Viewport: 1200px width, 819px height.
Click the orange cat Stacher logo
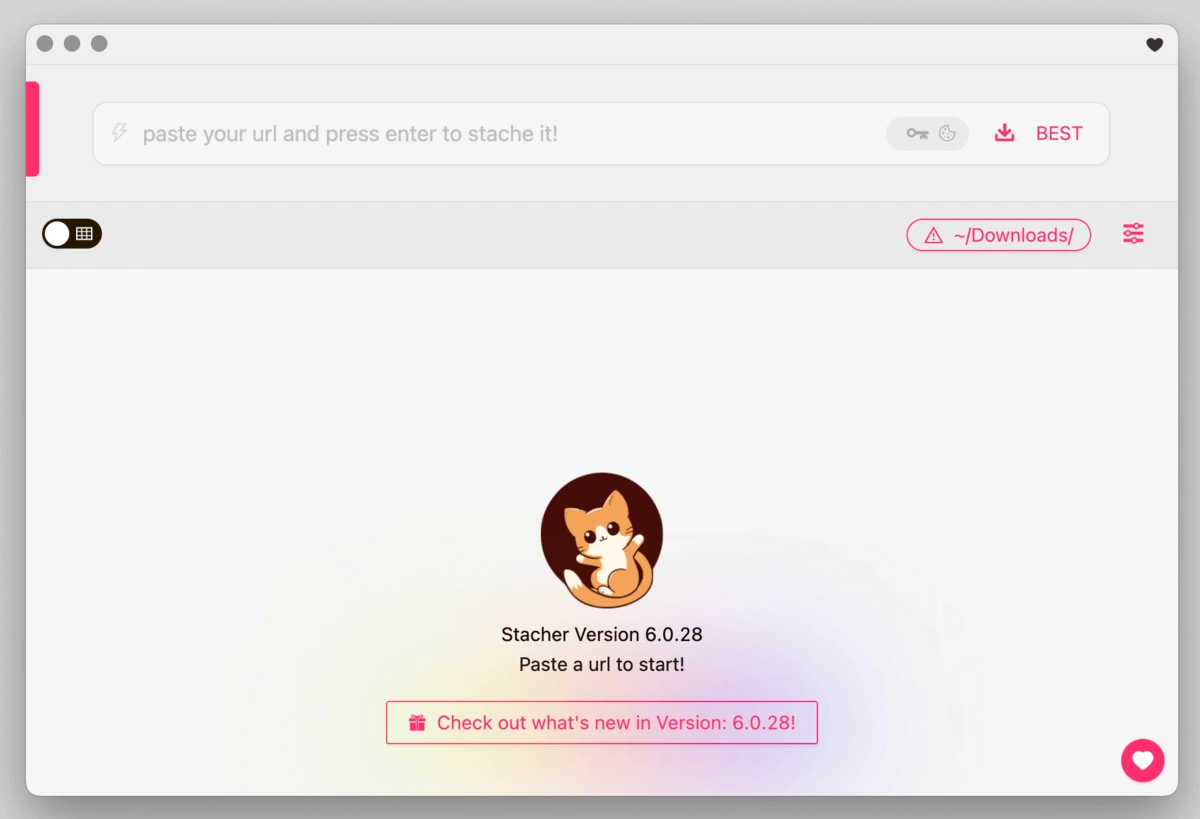pos(602,540)
